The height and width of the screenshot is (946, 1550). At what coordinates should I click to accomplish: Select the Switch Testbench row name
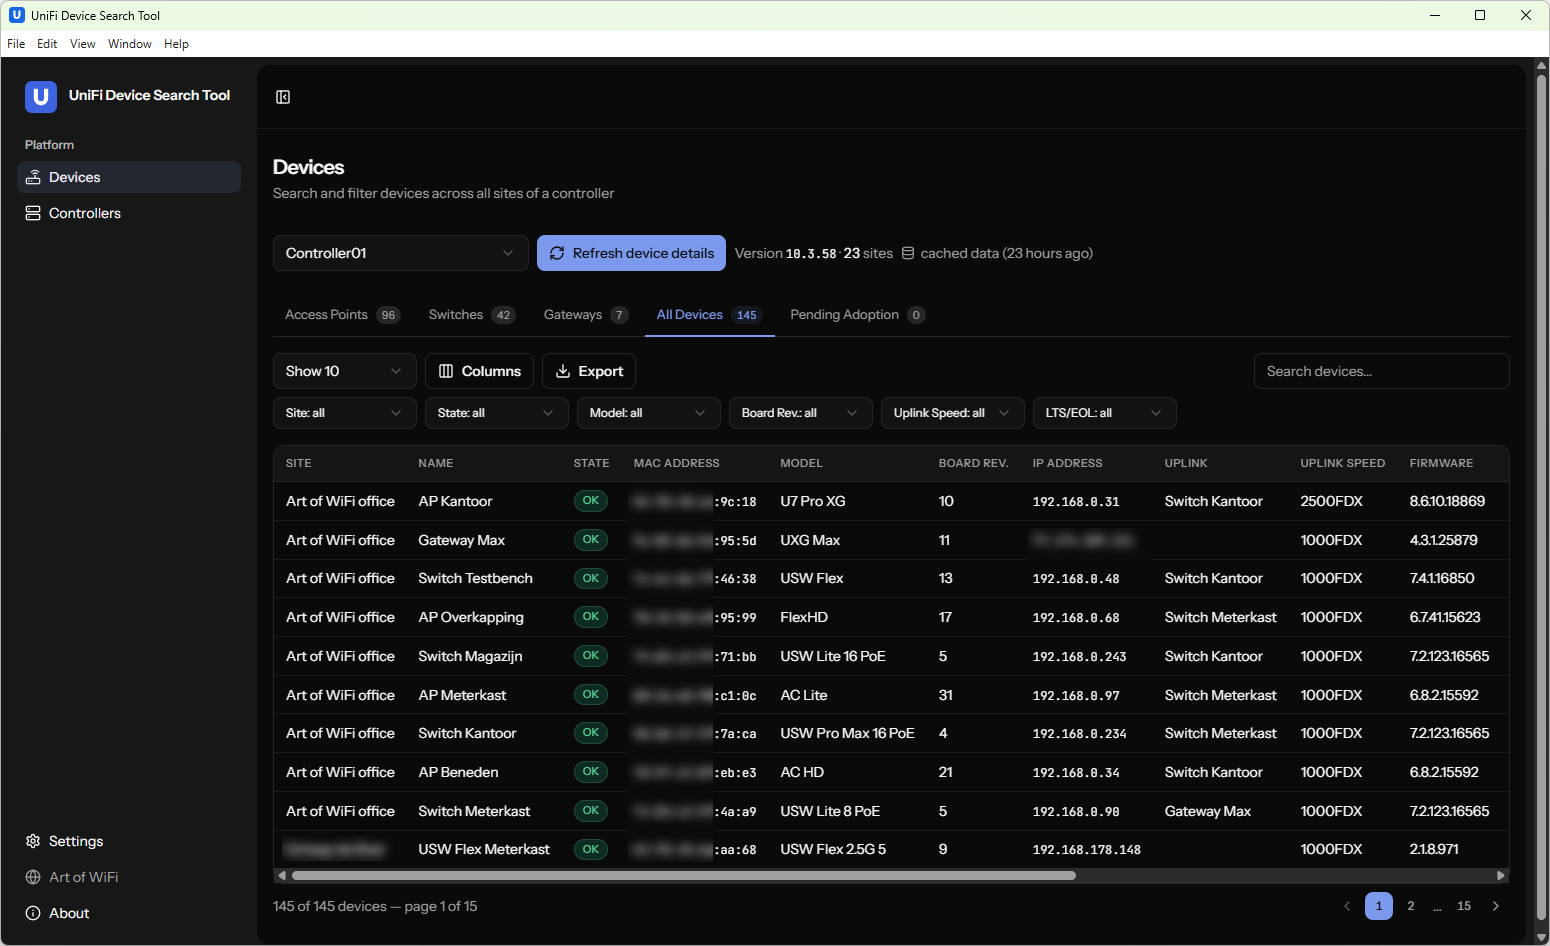pyautogui.click(x=475, y=578)
